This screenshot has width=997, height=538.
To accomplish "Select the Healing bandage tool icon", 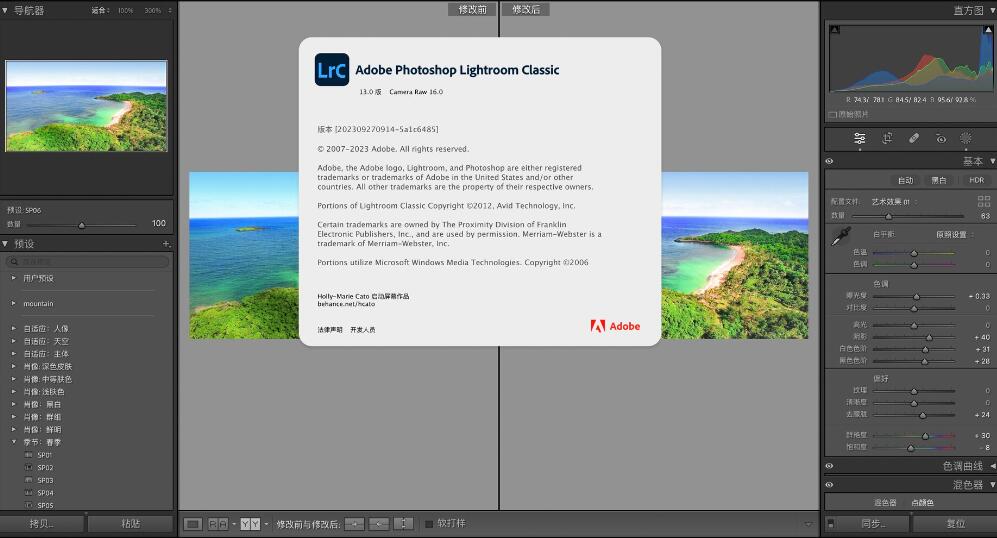I will [914, 138].
